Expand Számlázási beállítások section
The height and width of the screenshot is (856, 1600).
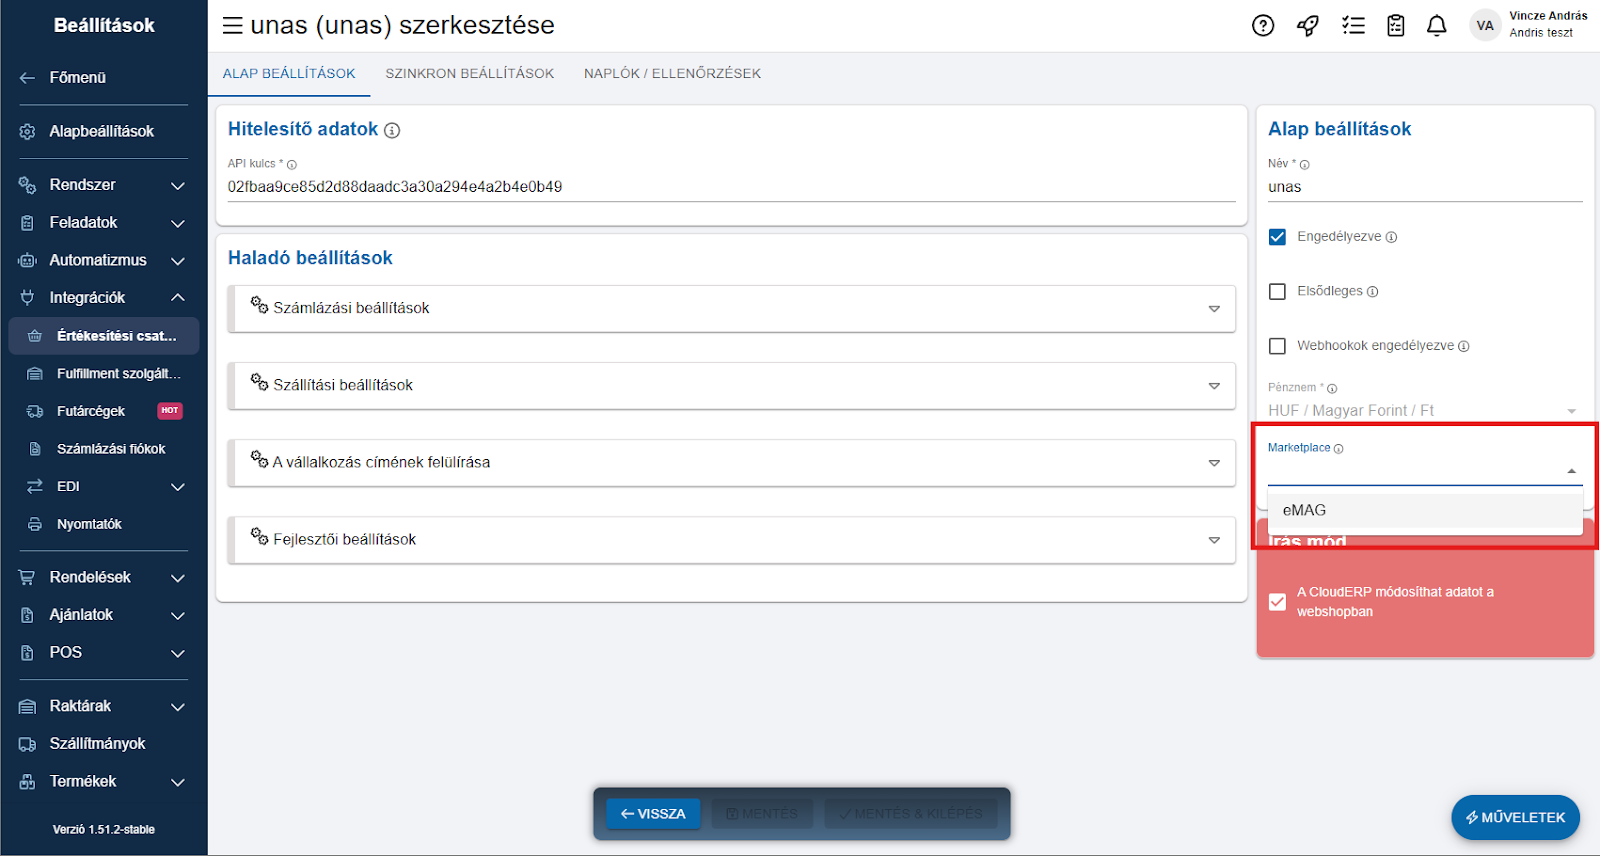point(731,309)
